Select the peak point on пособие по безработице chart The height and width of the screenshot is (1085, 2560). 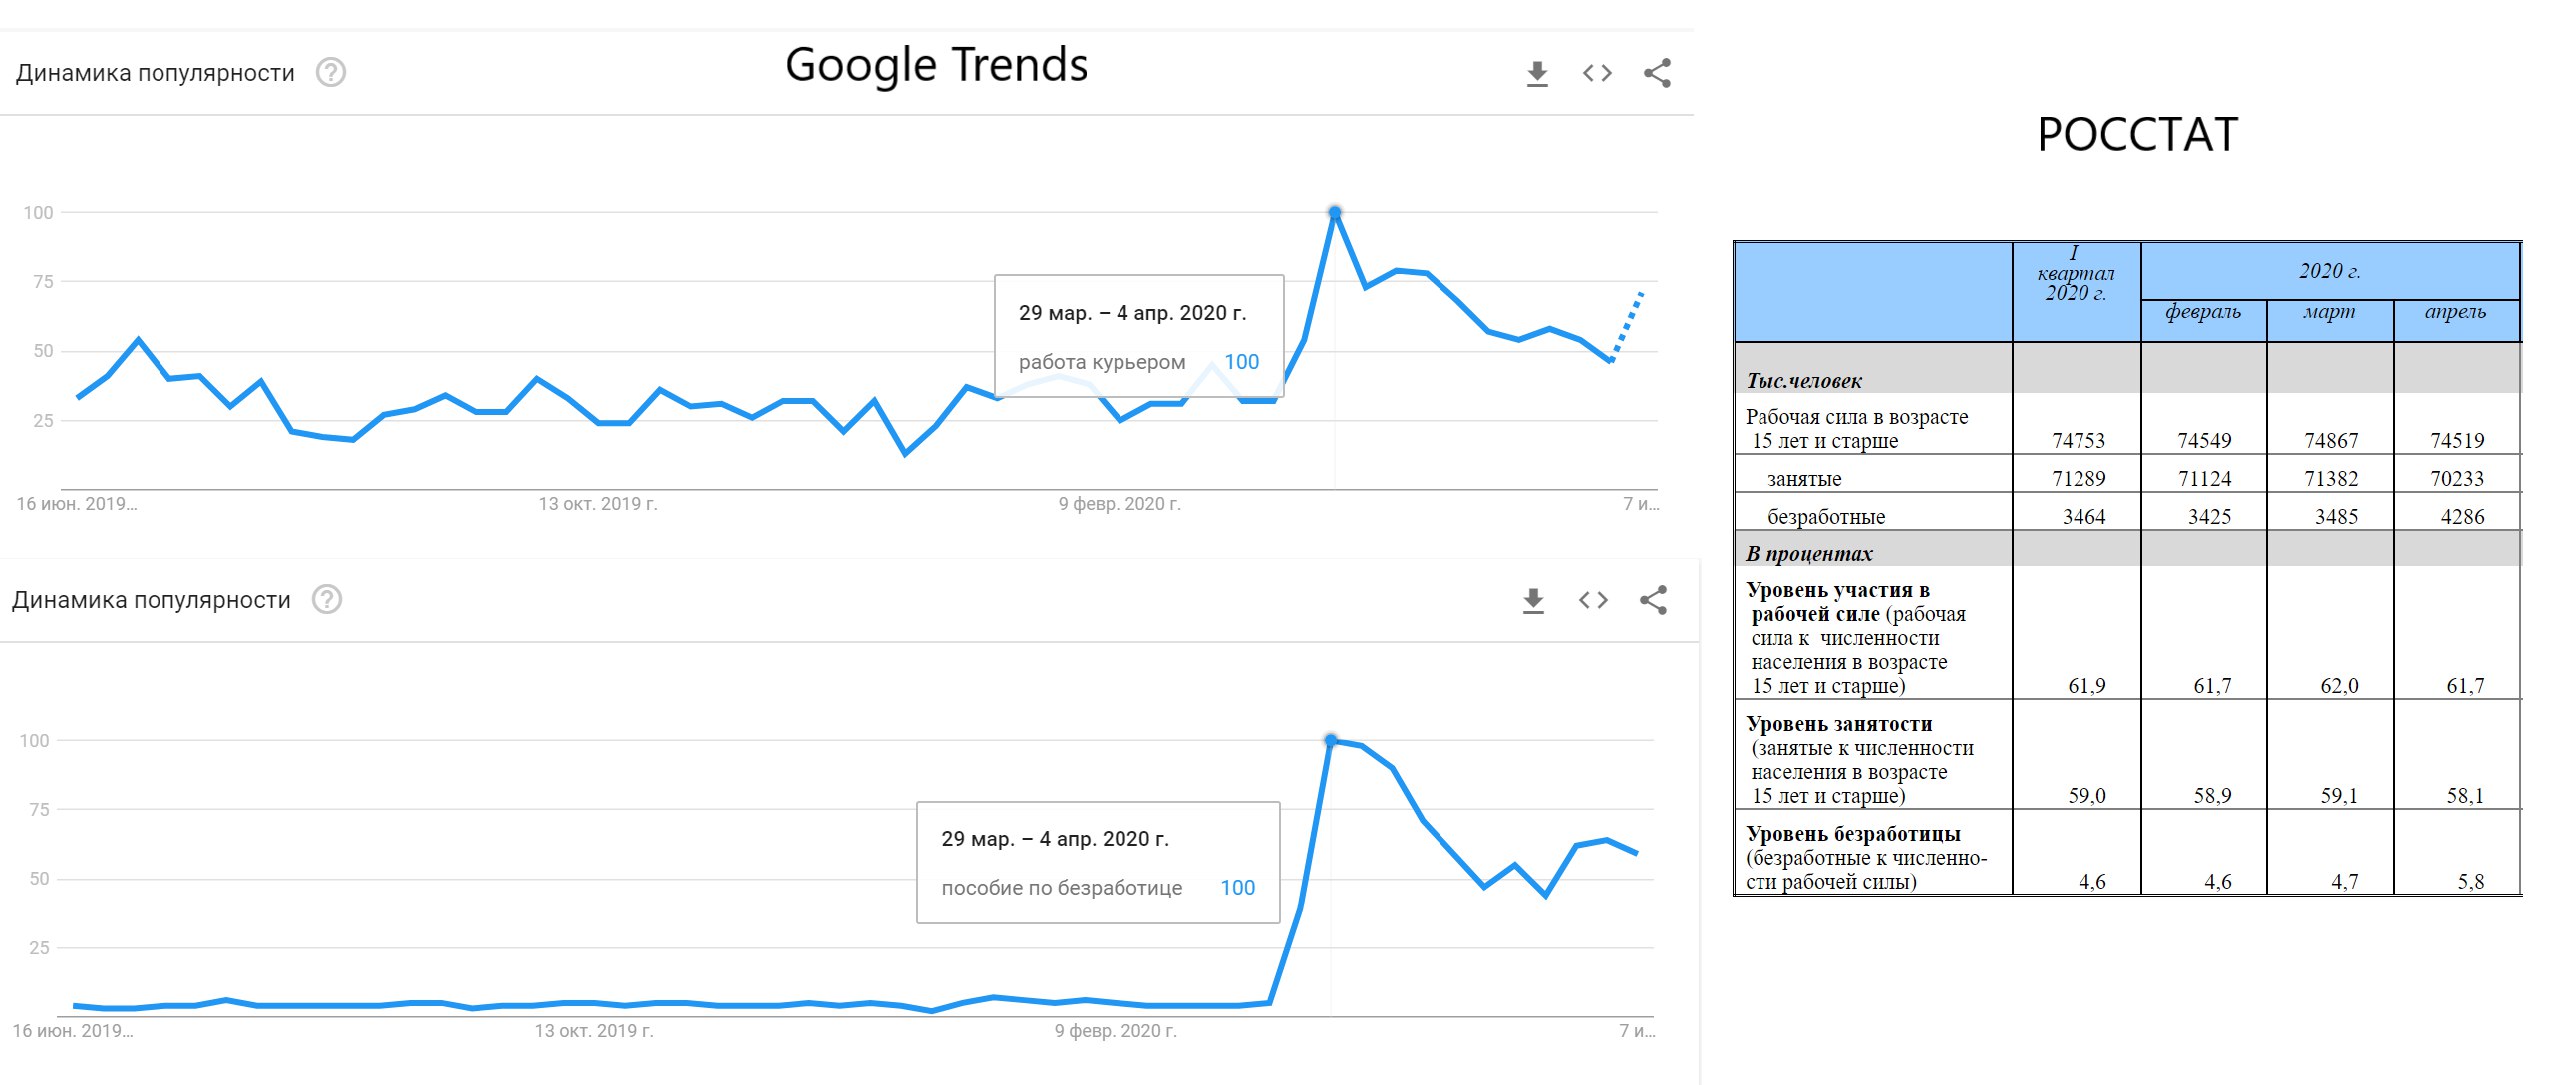(x=1330, y=740)
